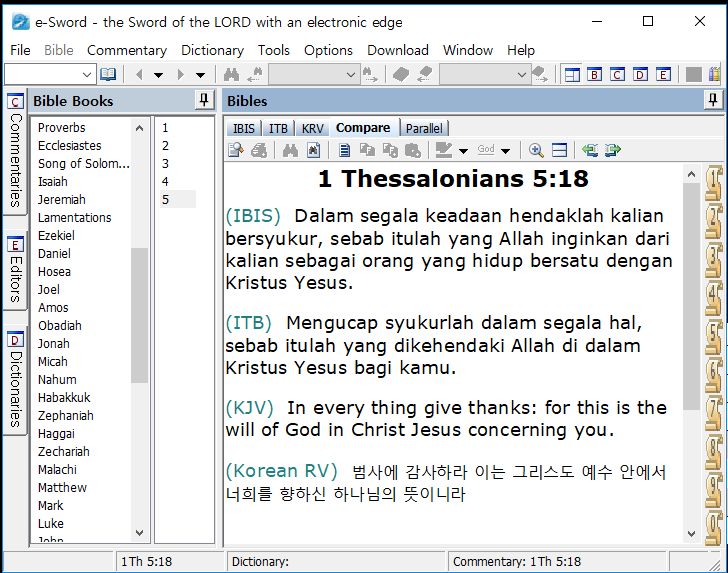This screenshot has height=573, width=728.
Task: Expand the back navigation history dropdown arrow
Action: [x=158, y=74]
